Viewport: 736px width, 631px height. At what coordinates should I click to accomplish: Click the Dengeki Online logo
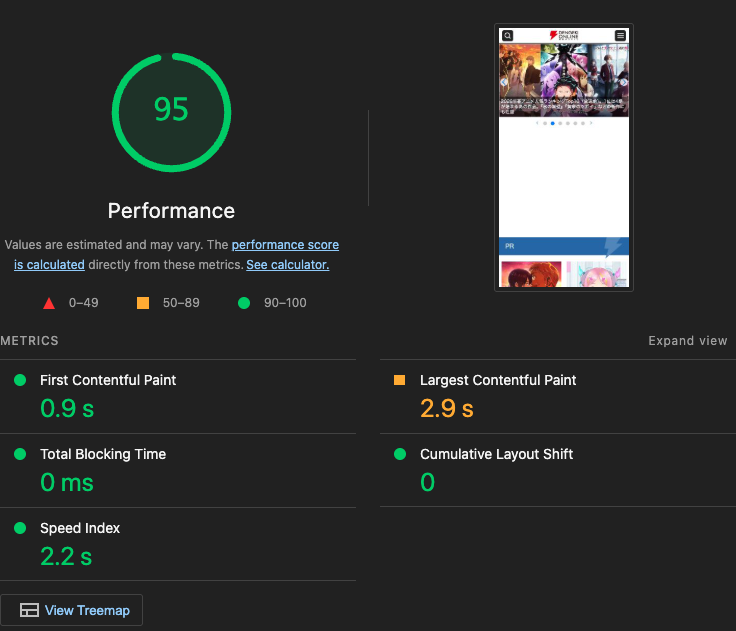pyautogui.click(x=564, y=36)
